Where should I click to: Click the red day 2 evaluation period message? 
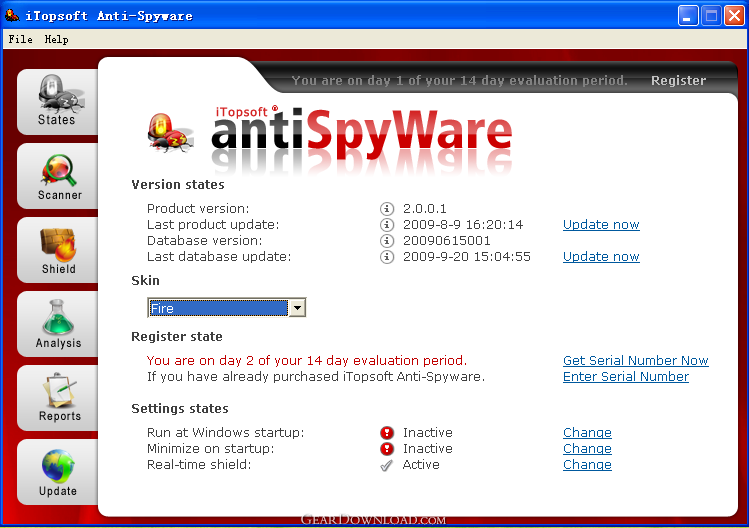[x=307, y=360]
